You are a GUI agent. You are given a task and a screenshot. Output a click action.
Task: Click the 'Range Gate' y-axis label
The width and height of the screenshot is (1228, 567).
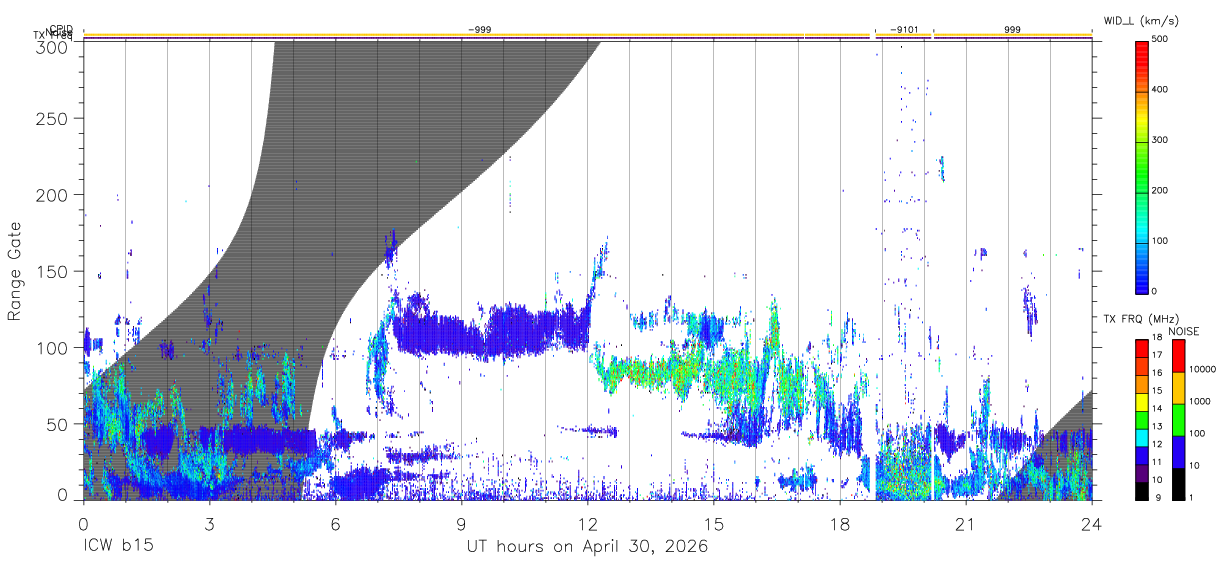tap(15, 272)
